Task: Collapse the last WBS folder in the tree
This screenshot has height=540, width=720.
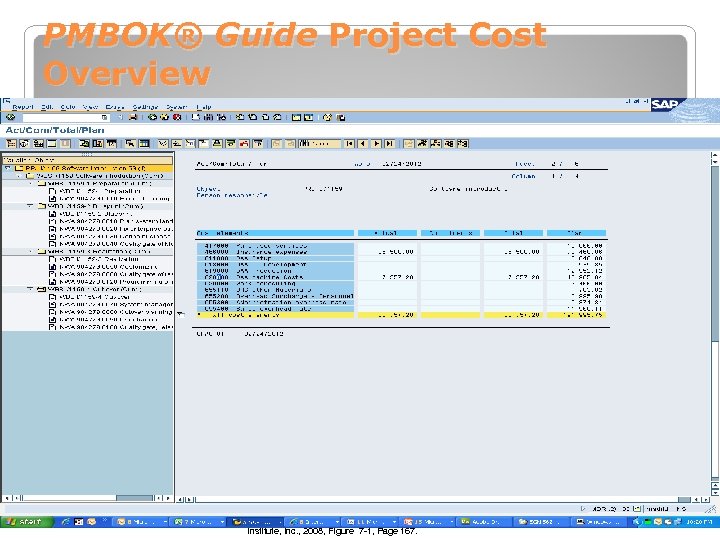Action: [x=30, y=289]
